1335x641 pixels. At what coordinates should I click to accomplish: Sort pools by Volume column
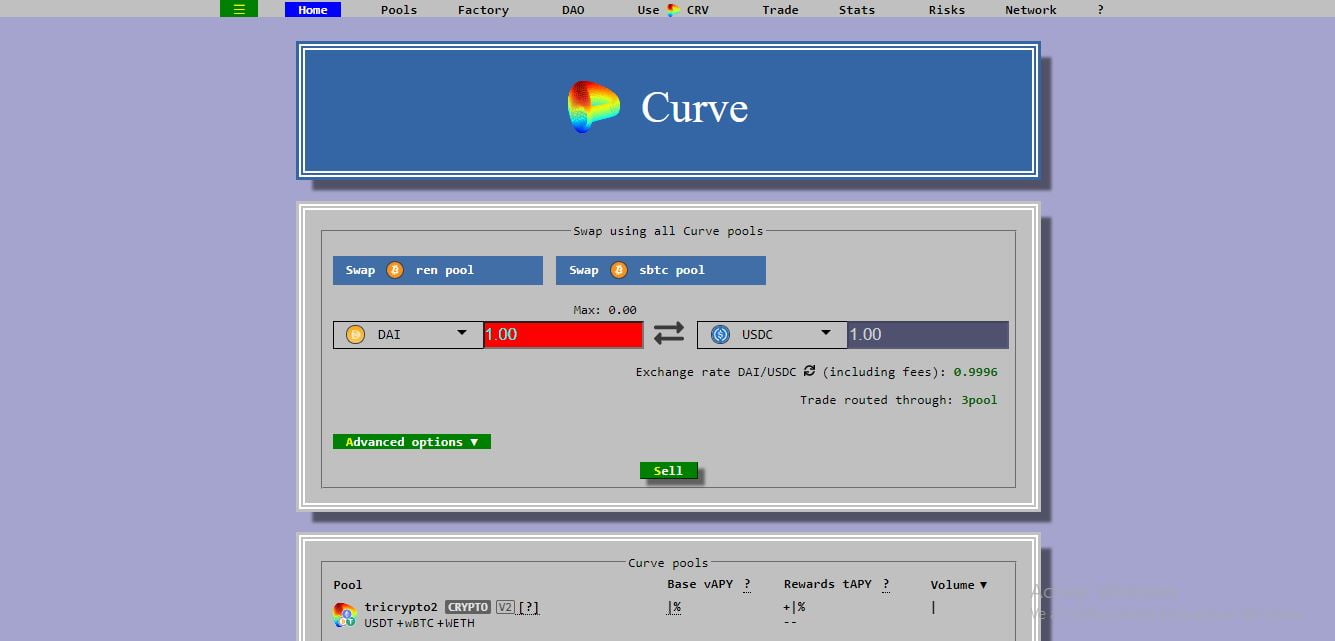[x=958, y=585]
